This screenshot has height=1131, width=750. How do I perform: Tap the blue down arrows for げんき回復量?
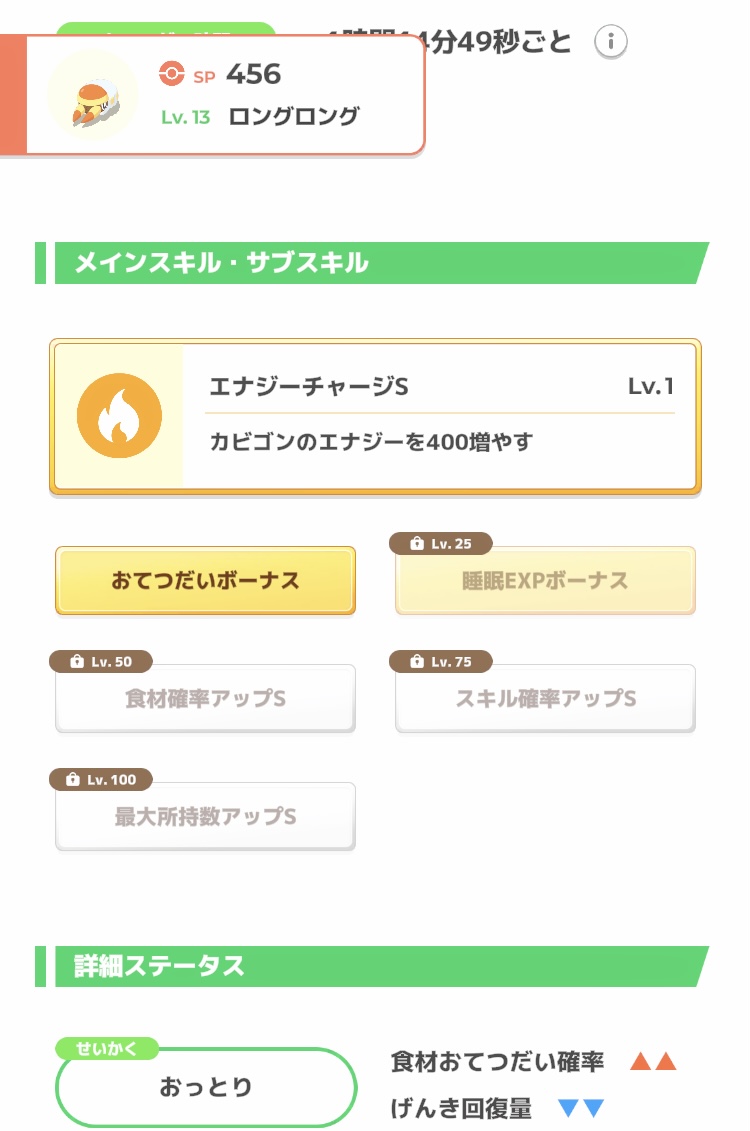(581, 1108)
